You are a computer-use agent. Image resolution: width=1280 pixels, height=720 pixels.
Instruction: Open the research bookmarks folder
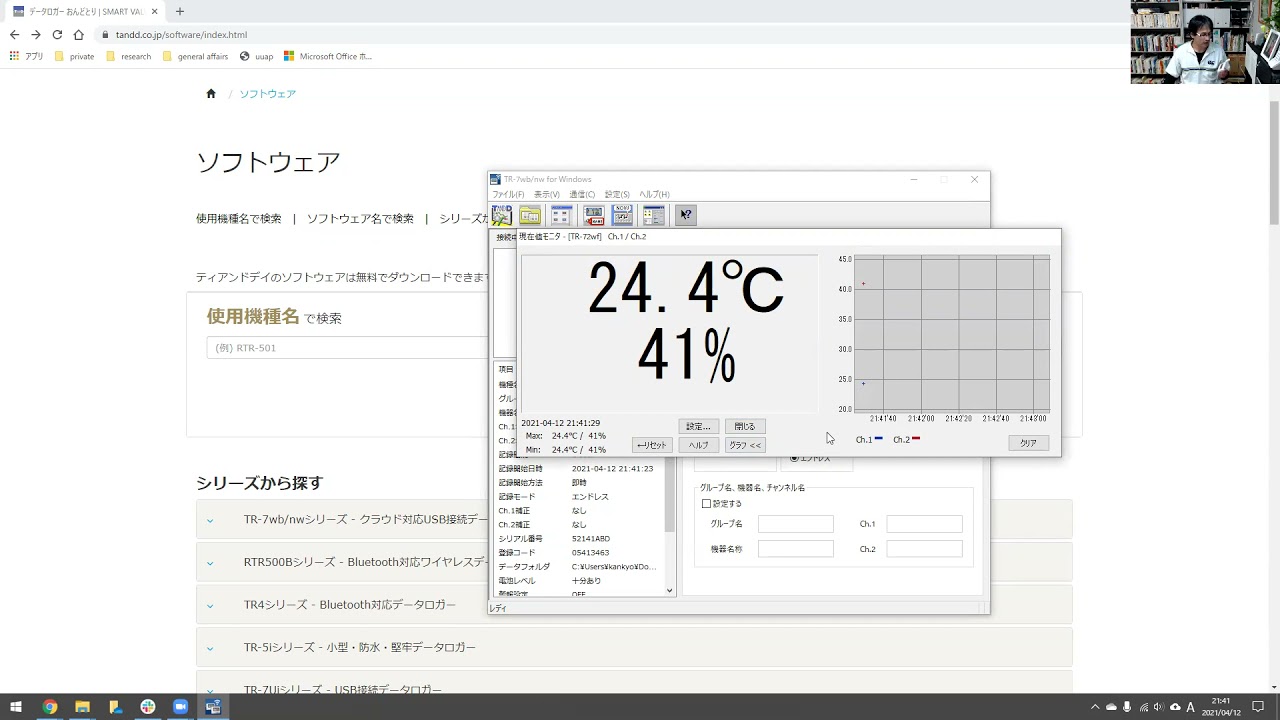click(129, 56)
